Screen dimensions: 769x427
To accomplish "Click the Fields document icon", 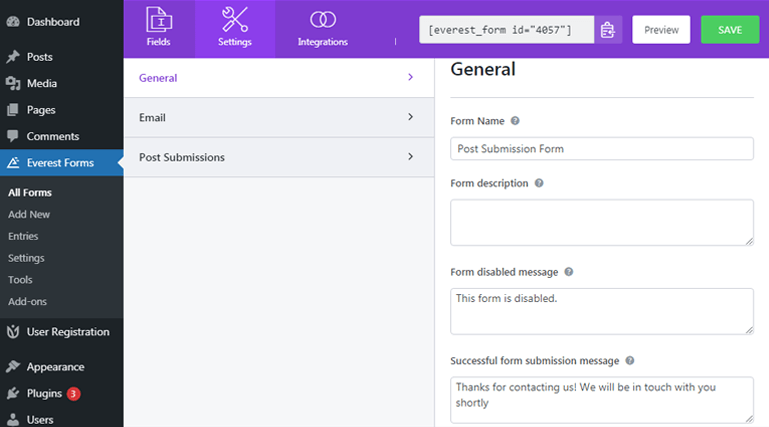I will coord(158,20).
